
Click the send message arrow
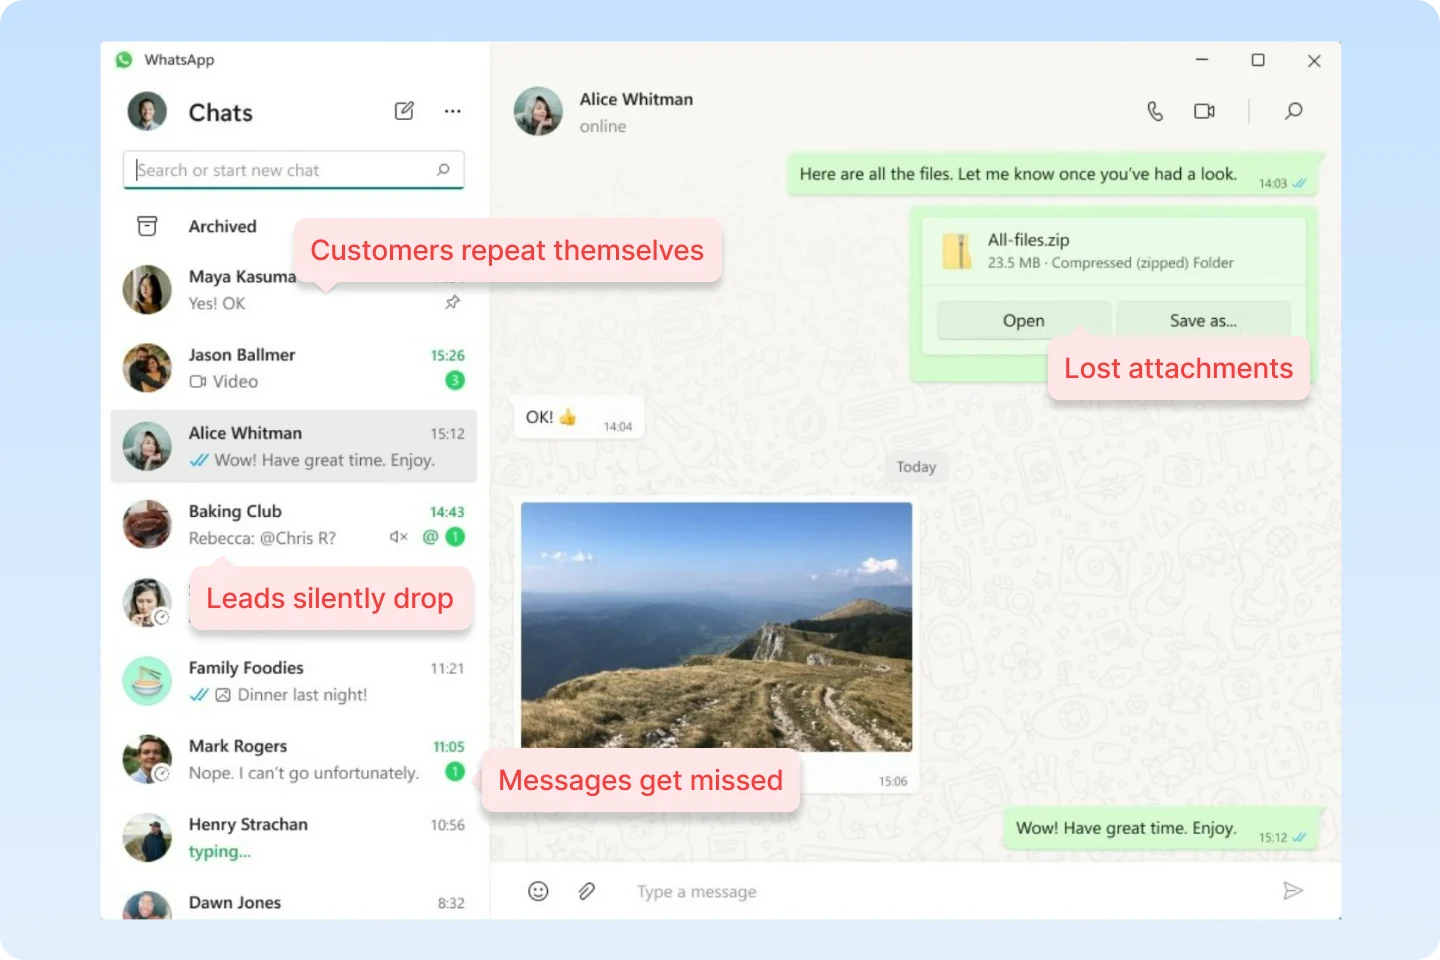(1293, 890)
